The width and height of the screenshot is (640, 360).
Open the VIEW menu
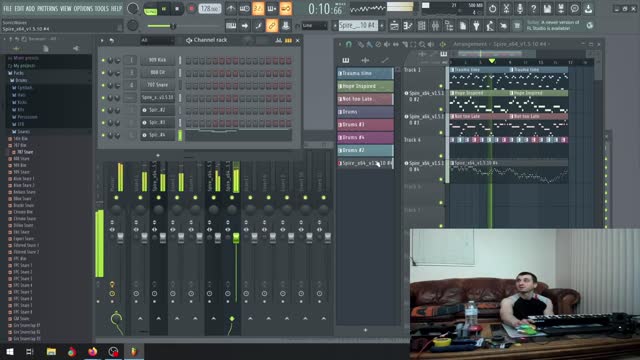click(65, 9)
